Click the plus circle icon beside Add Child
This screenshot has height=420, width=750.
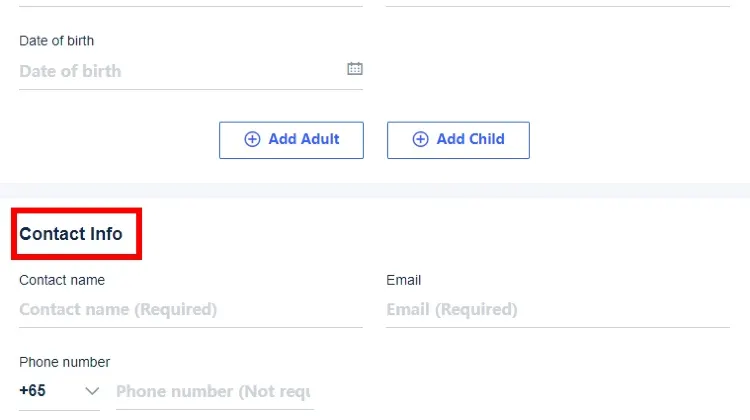click(420, 139)
